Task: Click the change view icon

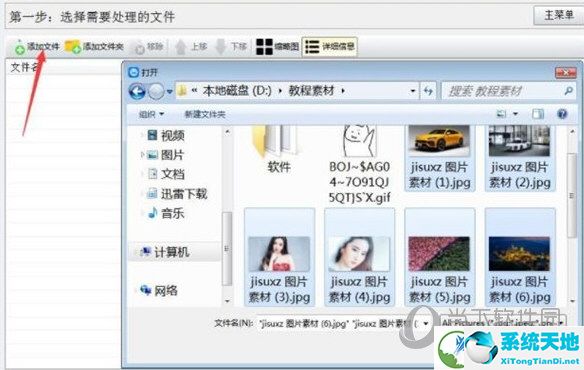Action: click(502, 114)
